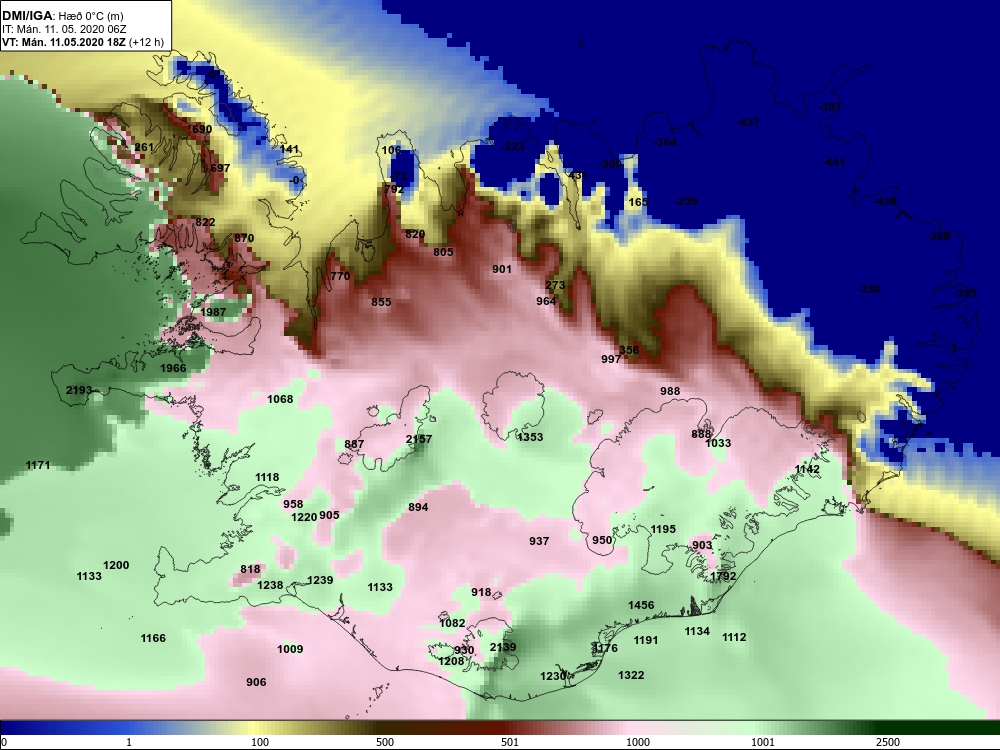Viewport: 1000px width, 750px height.
Task: Click the map value 770
Action: [341, 276]
